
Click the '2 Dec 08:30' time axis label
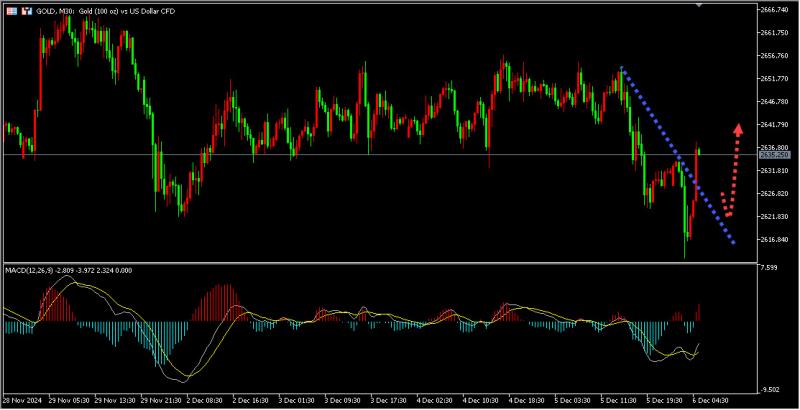coord(206,401)
